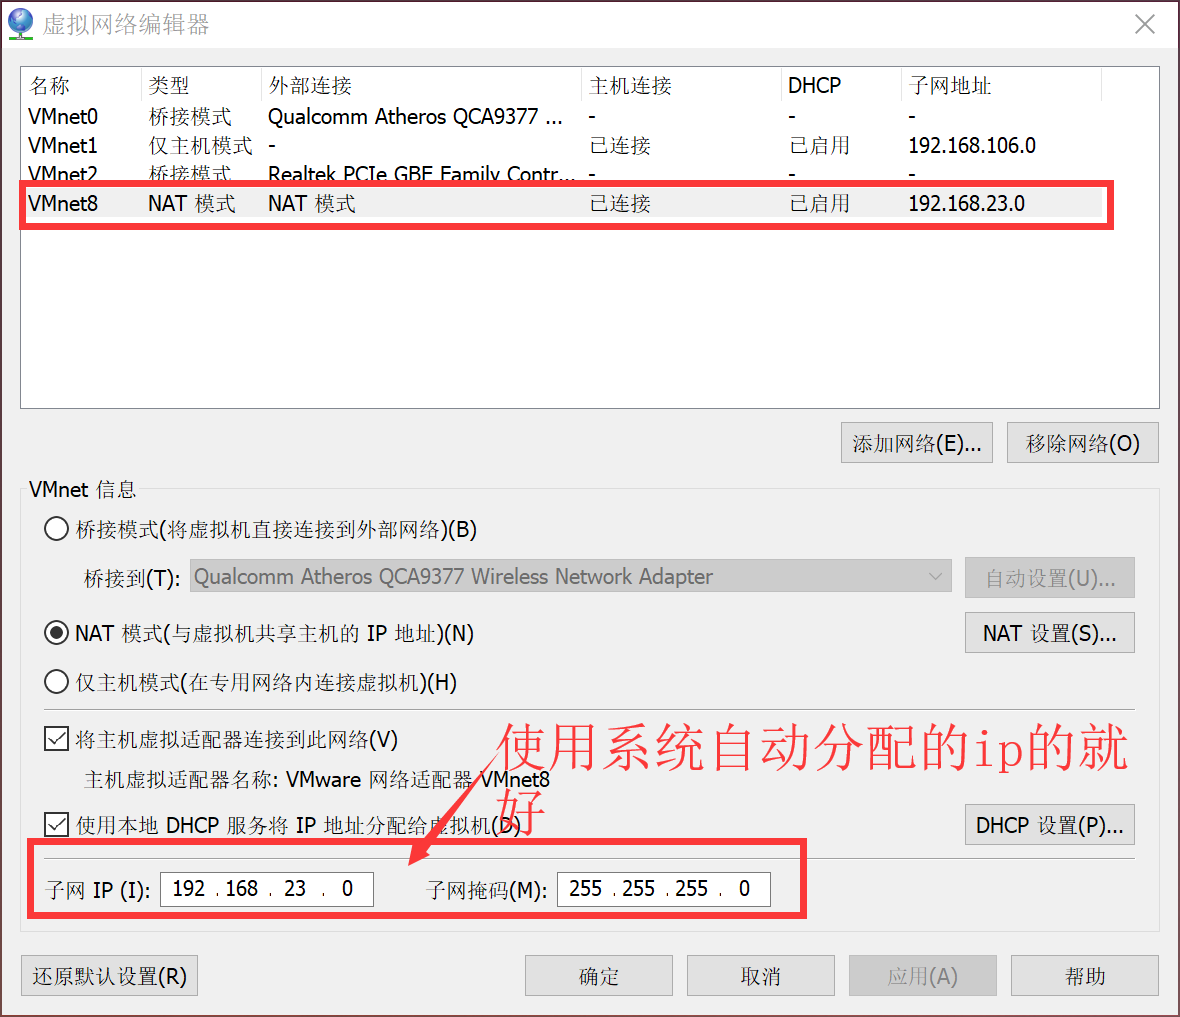The image size is (1180, 1017).
Task: Toggle the 将主机虚拟适配器连接到此网络 checkbox
Action: click(x=56, y=738)
